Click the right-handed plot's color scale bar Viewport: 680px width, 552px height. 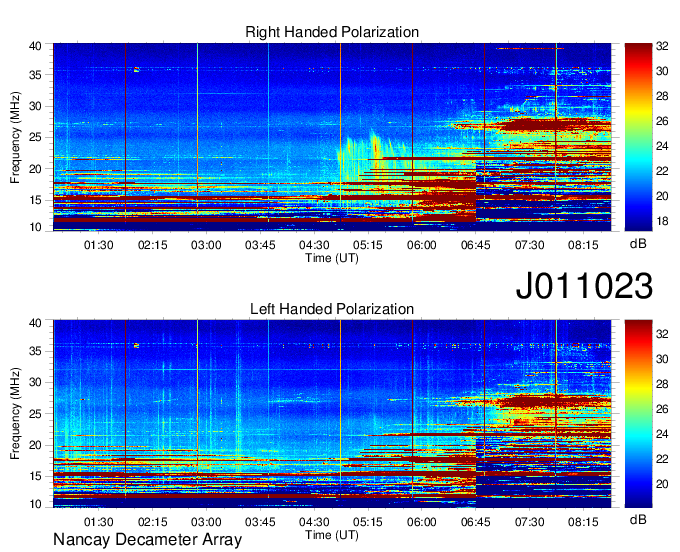coord(638,137)
